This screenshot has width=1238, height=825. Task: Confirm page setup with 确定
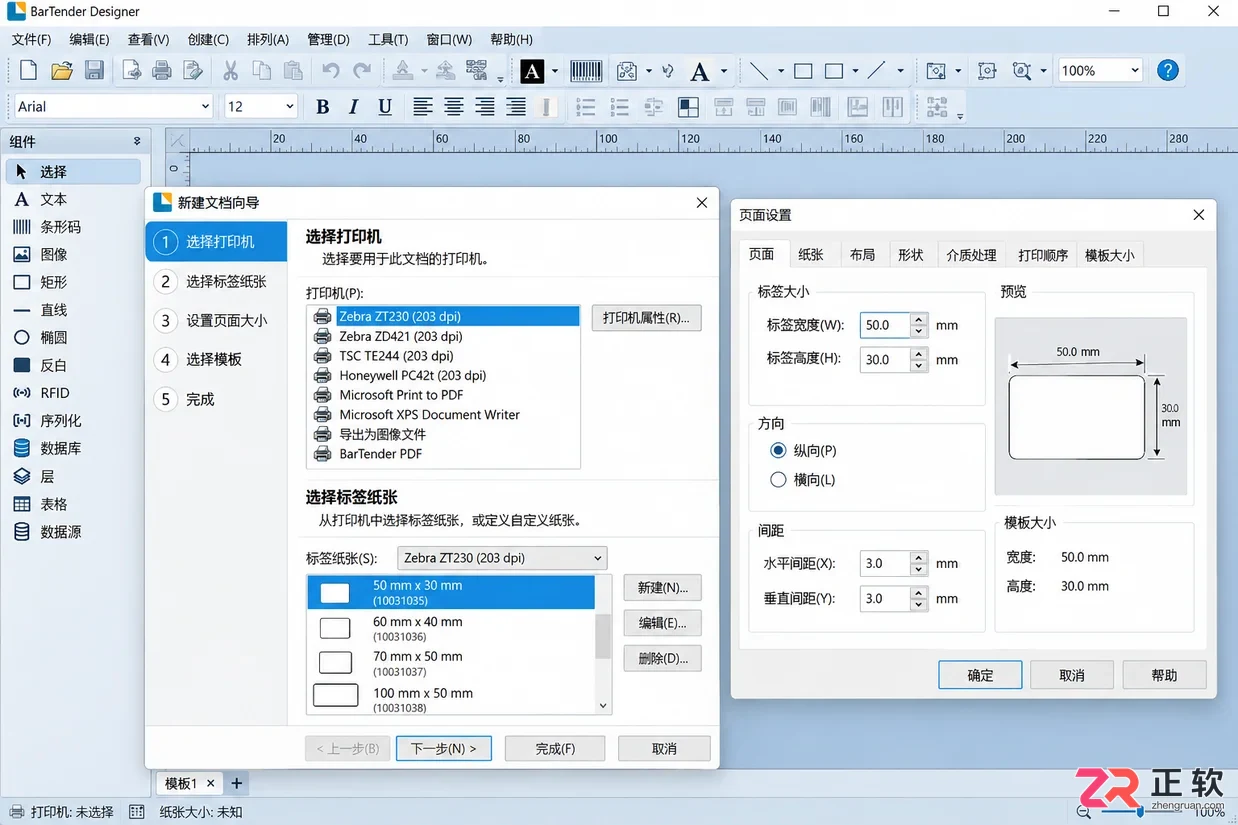pos(980,675)
